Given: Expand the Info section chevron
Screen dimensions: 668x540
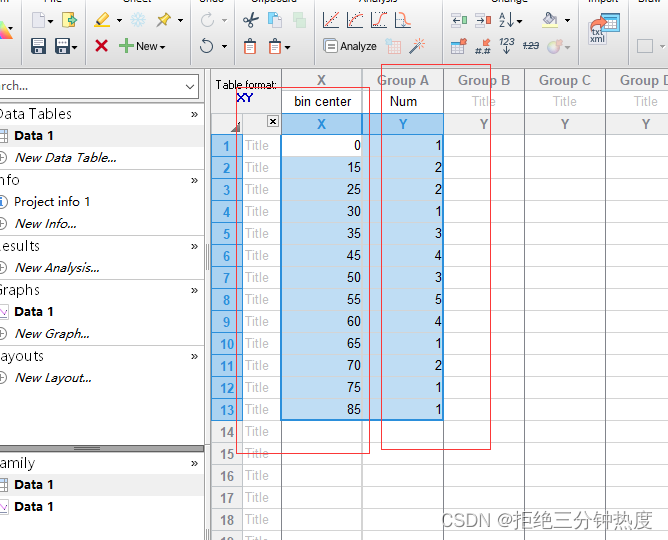Looking at the screenshot, I should pos(195,180).
